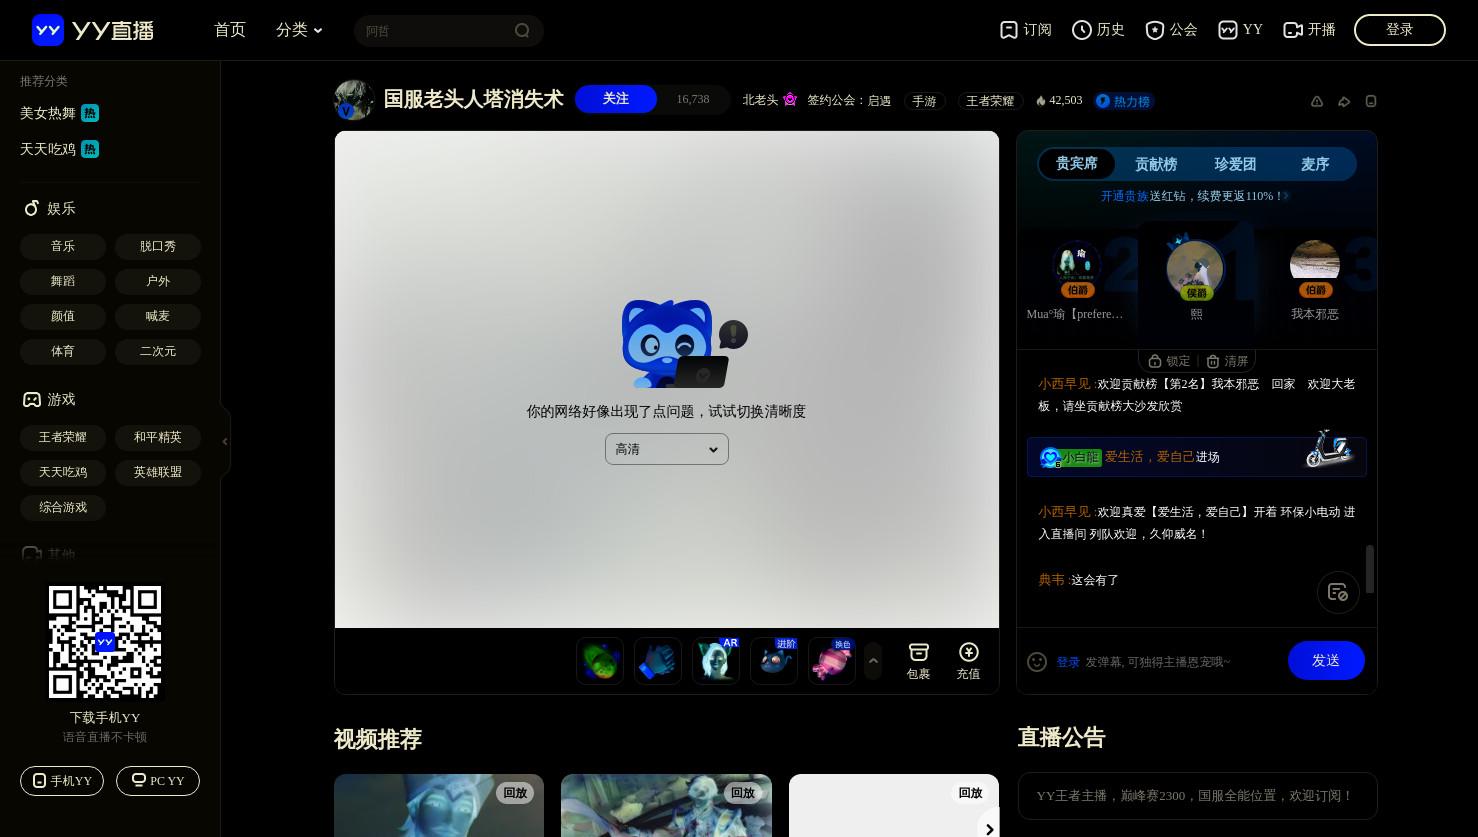This screenshot has height=837, width=1478.
Task: Open 英雄联盟 game tag
Action: (158, 472)
